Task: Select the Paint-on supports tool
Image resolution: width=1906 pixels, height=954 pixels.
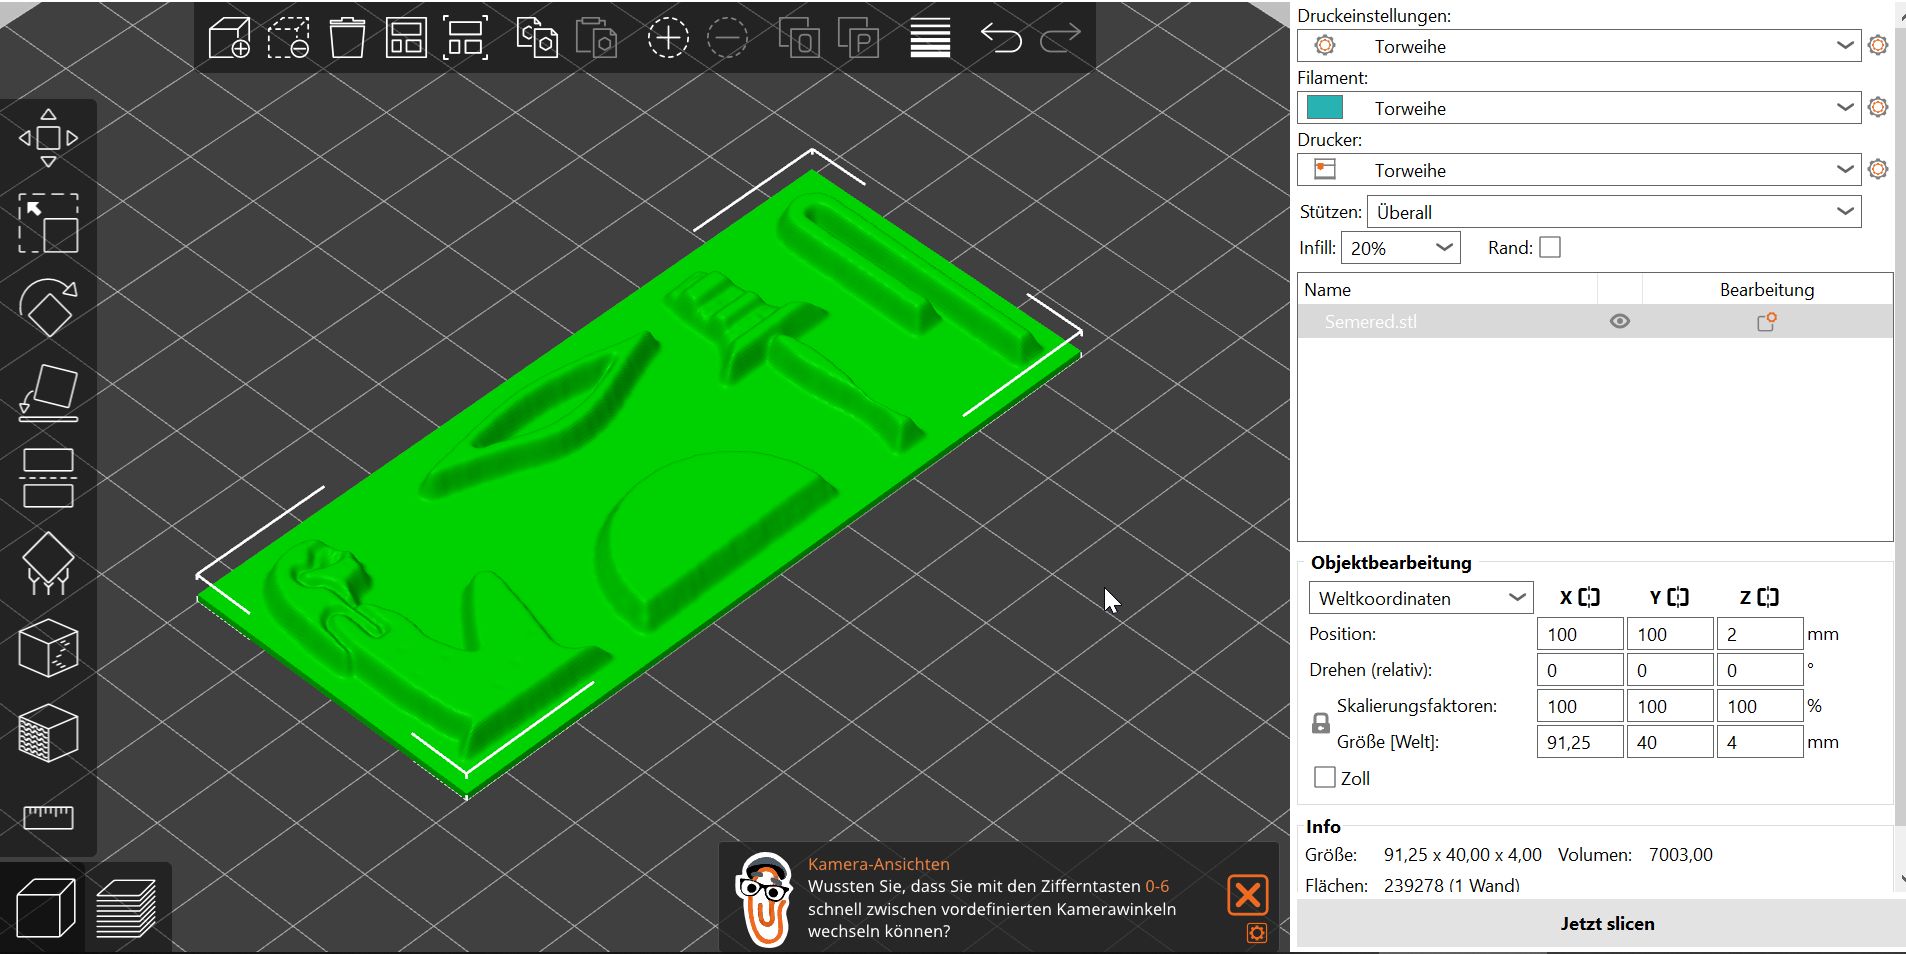Action: click(48, 563)
